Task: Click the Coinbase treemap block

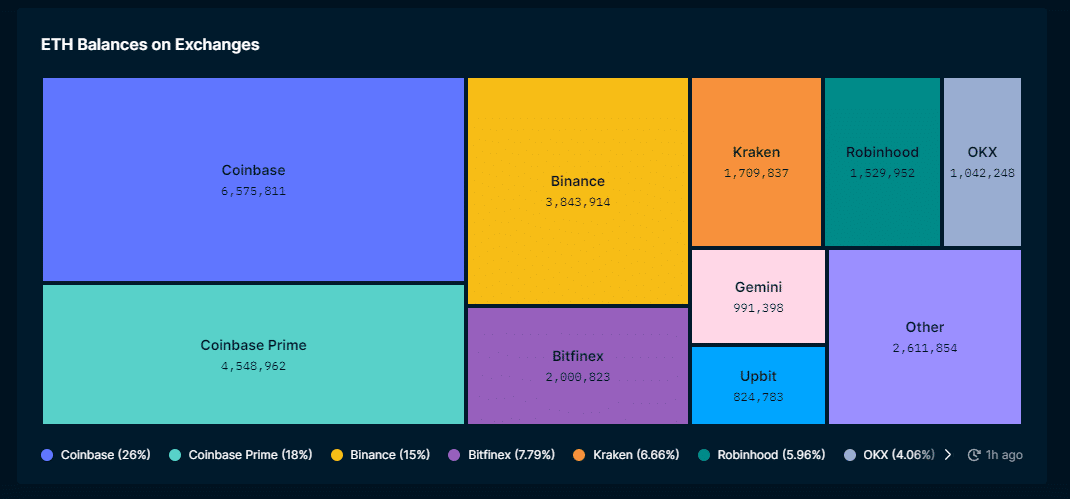Action: [x=253, y=179]
